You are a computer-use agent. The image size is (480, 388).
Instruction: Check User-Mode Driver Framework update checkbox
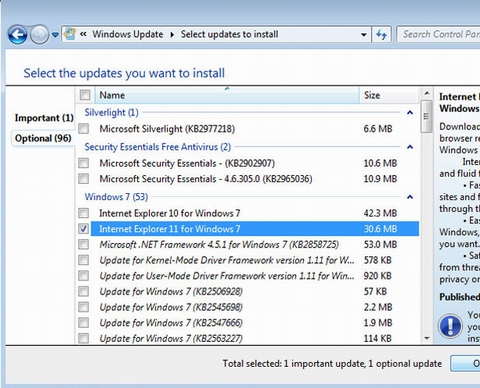[83, 276]
